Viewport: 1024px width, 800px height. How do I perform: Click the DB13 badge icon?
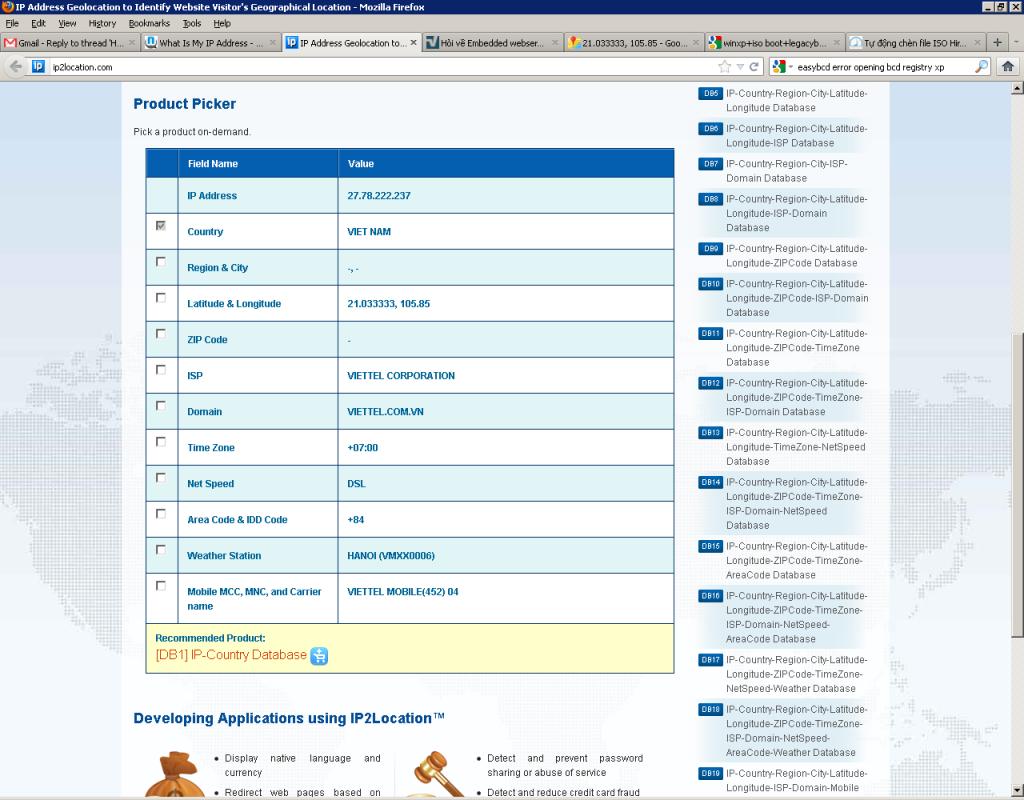[710, 433]
